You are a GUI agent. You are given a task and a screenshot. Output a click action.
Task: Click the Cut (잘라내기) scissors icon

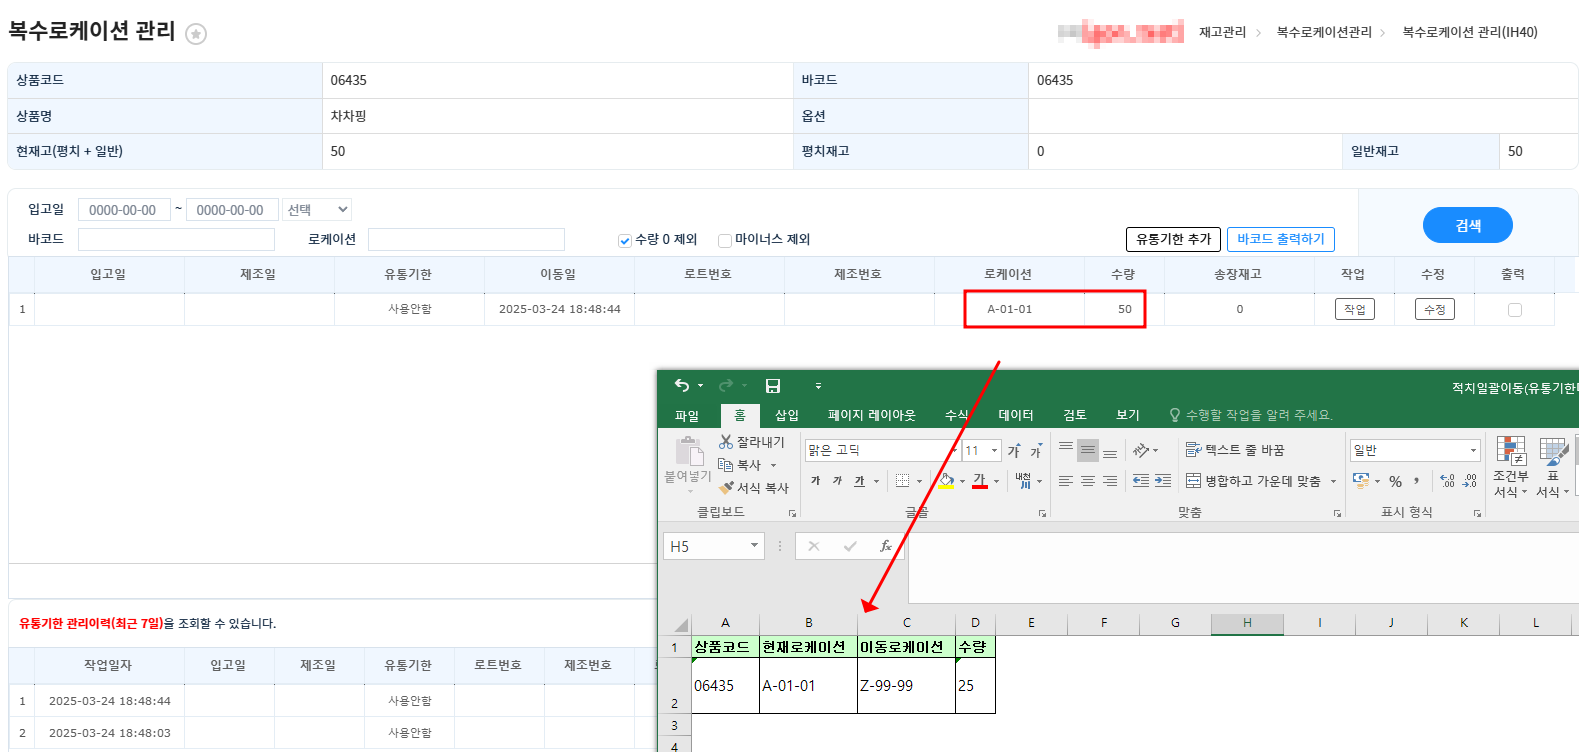coord(726,442)
